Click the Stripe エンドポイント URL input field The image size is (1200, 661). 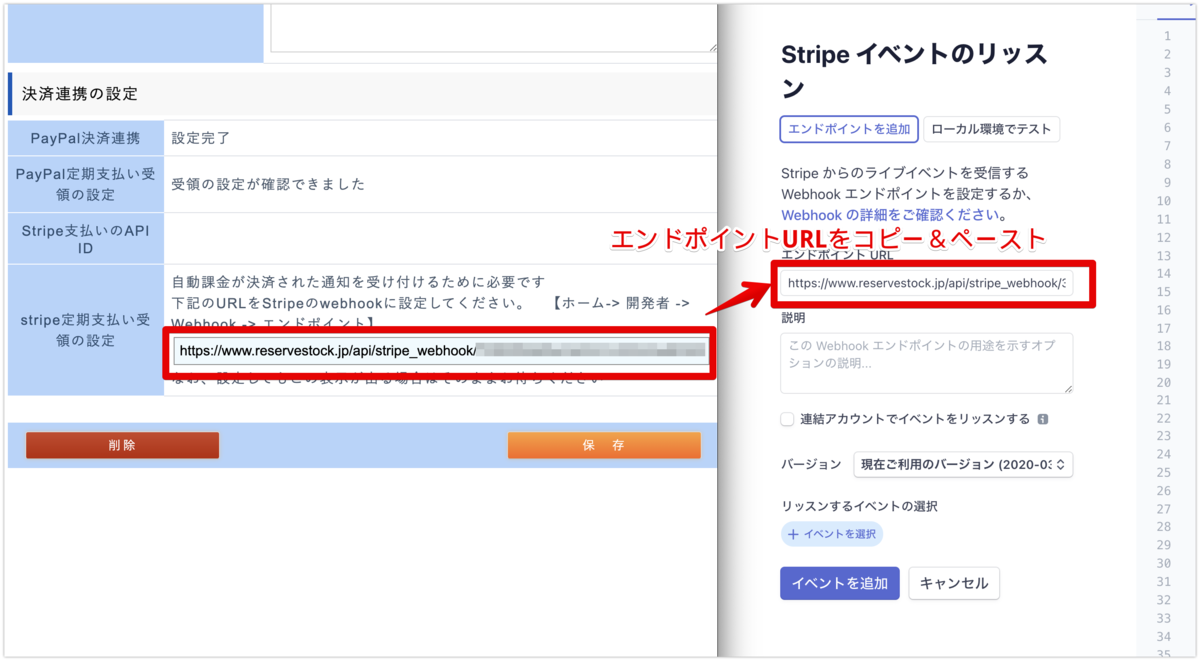[x=926, y=283]
